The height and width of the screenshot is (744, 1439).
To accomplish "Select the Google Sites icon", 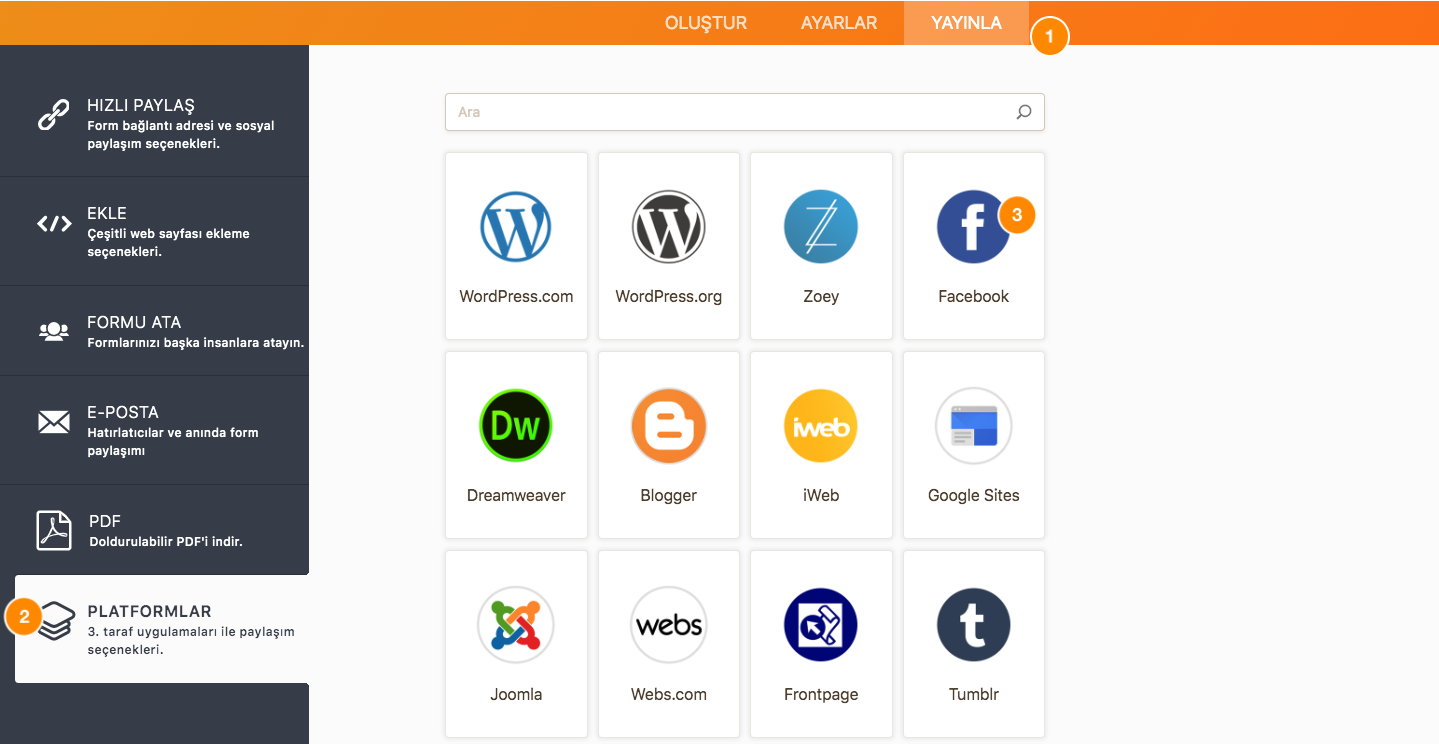I will pos(974,426).
